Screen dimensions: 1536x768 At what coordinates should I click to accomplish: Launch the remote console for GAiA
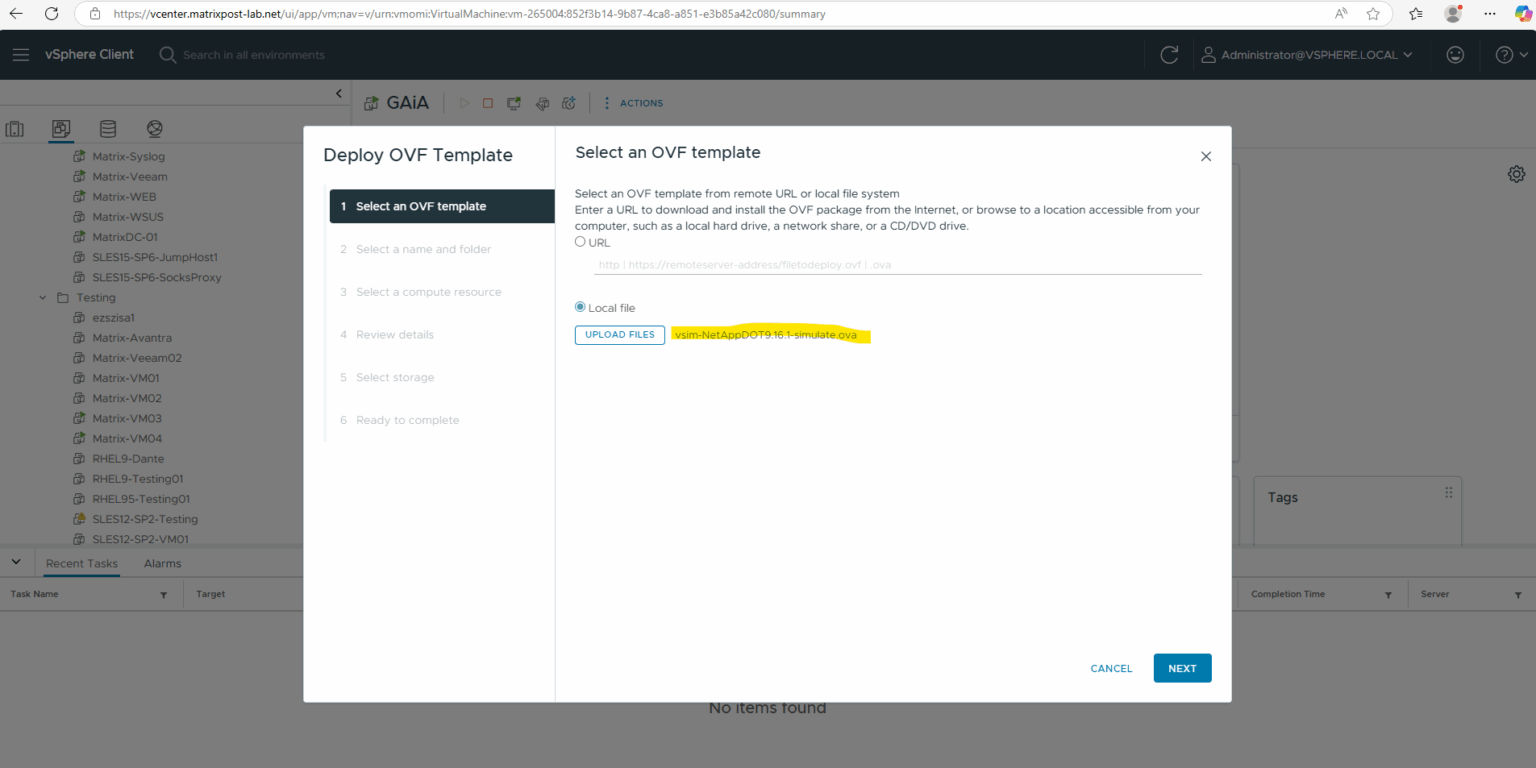[513, 102]
